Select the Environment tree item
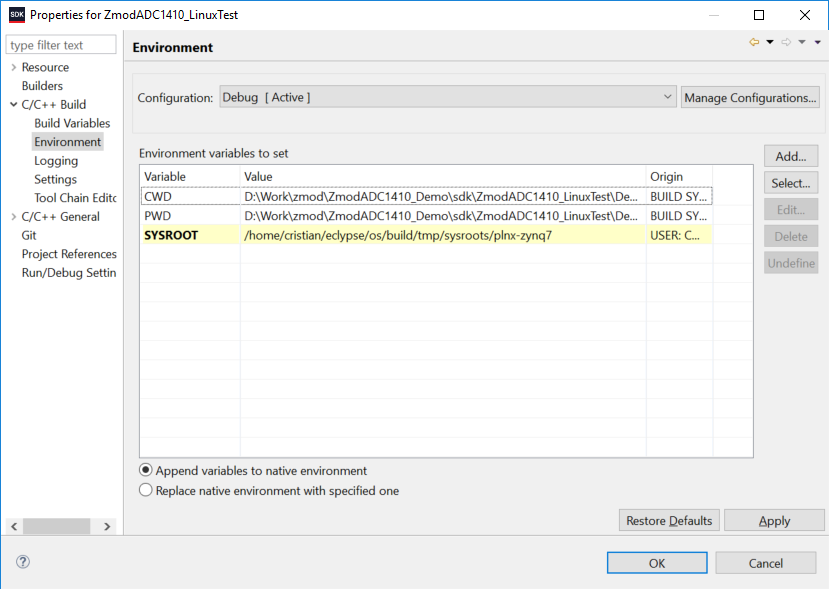This screenshot has width=829, height=589. [68, 142]
